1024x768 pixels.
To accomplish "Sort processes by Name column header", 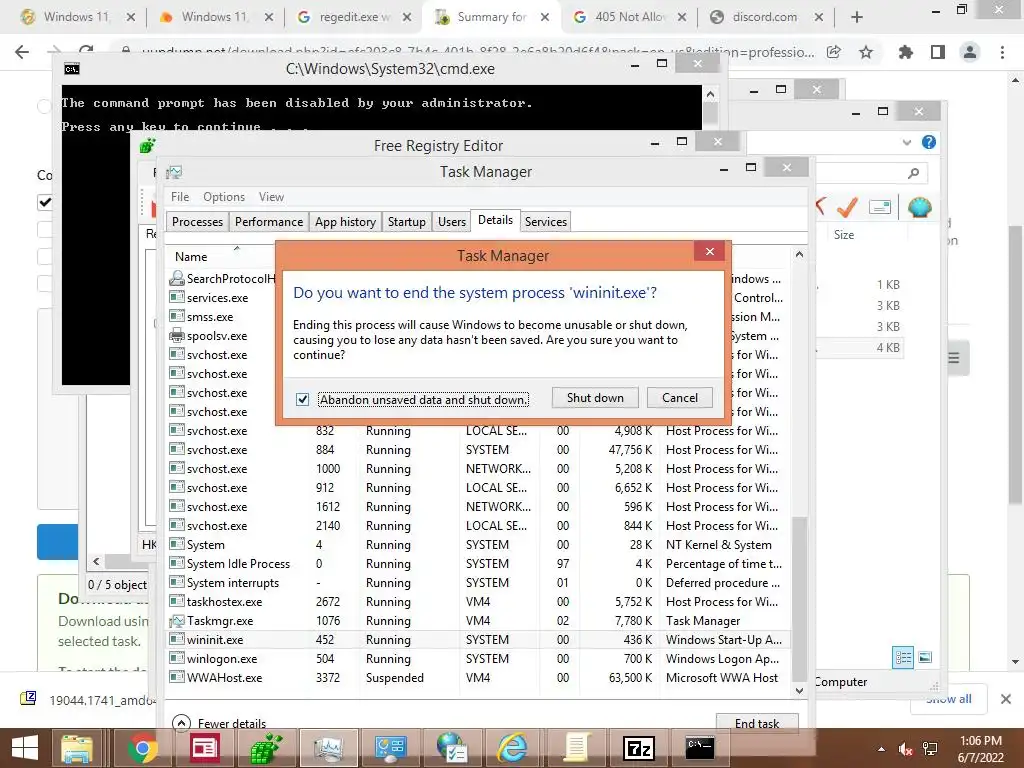I will click(x=191, y=257).
